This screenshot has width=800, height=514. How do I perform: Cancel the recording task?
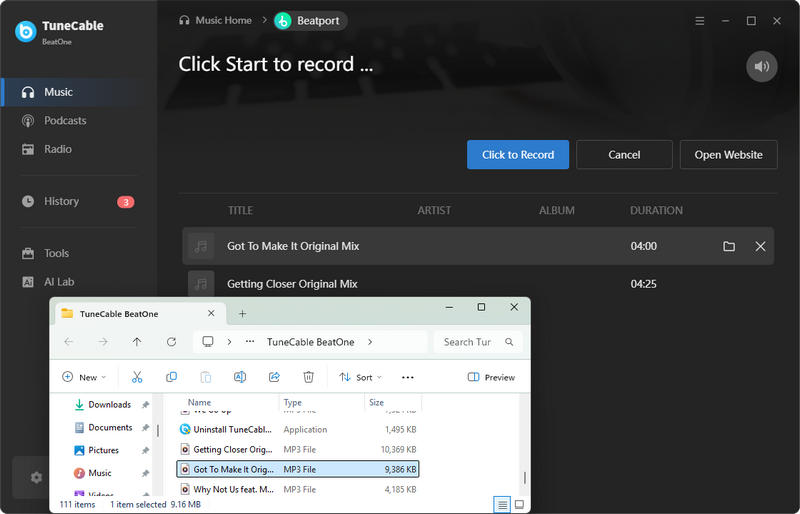coord(624,155)
